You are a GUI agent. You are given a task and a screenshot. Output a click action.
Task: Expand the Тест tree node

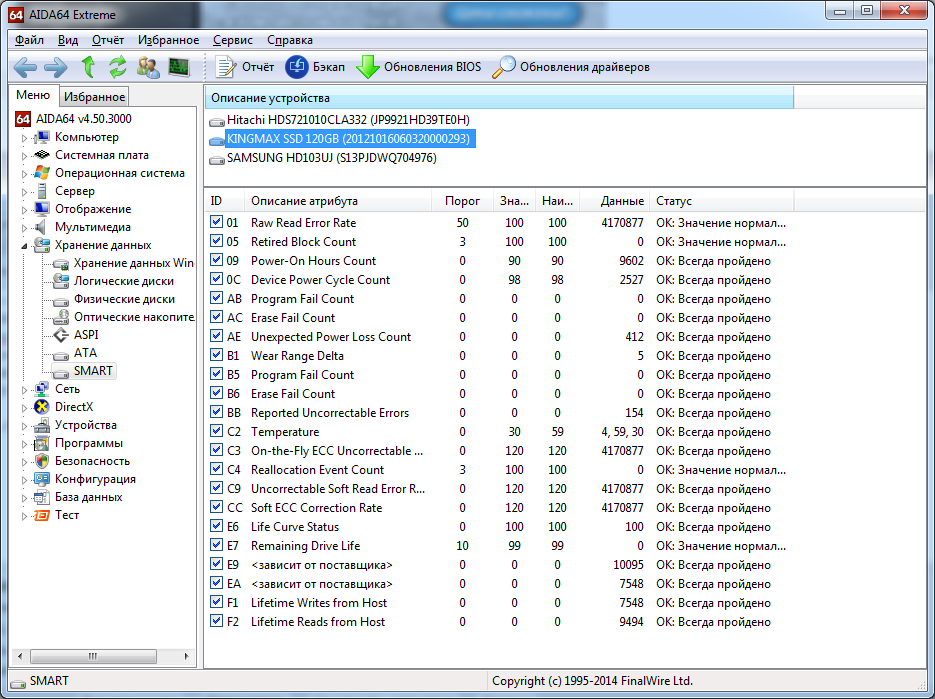pos(24,516)
